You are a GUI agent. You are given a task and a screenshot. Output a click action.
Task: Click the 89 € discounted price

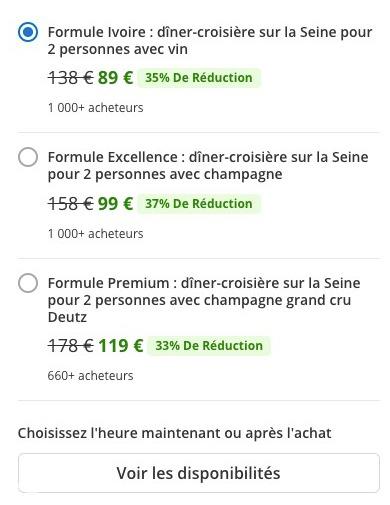(x=115, y=78)
